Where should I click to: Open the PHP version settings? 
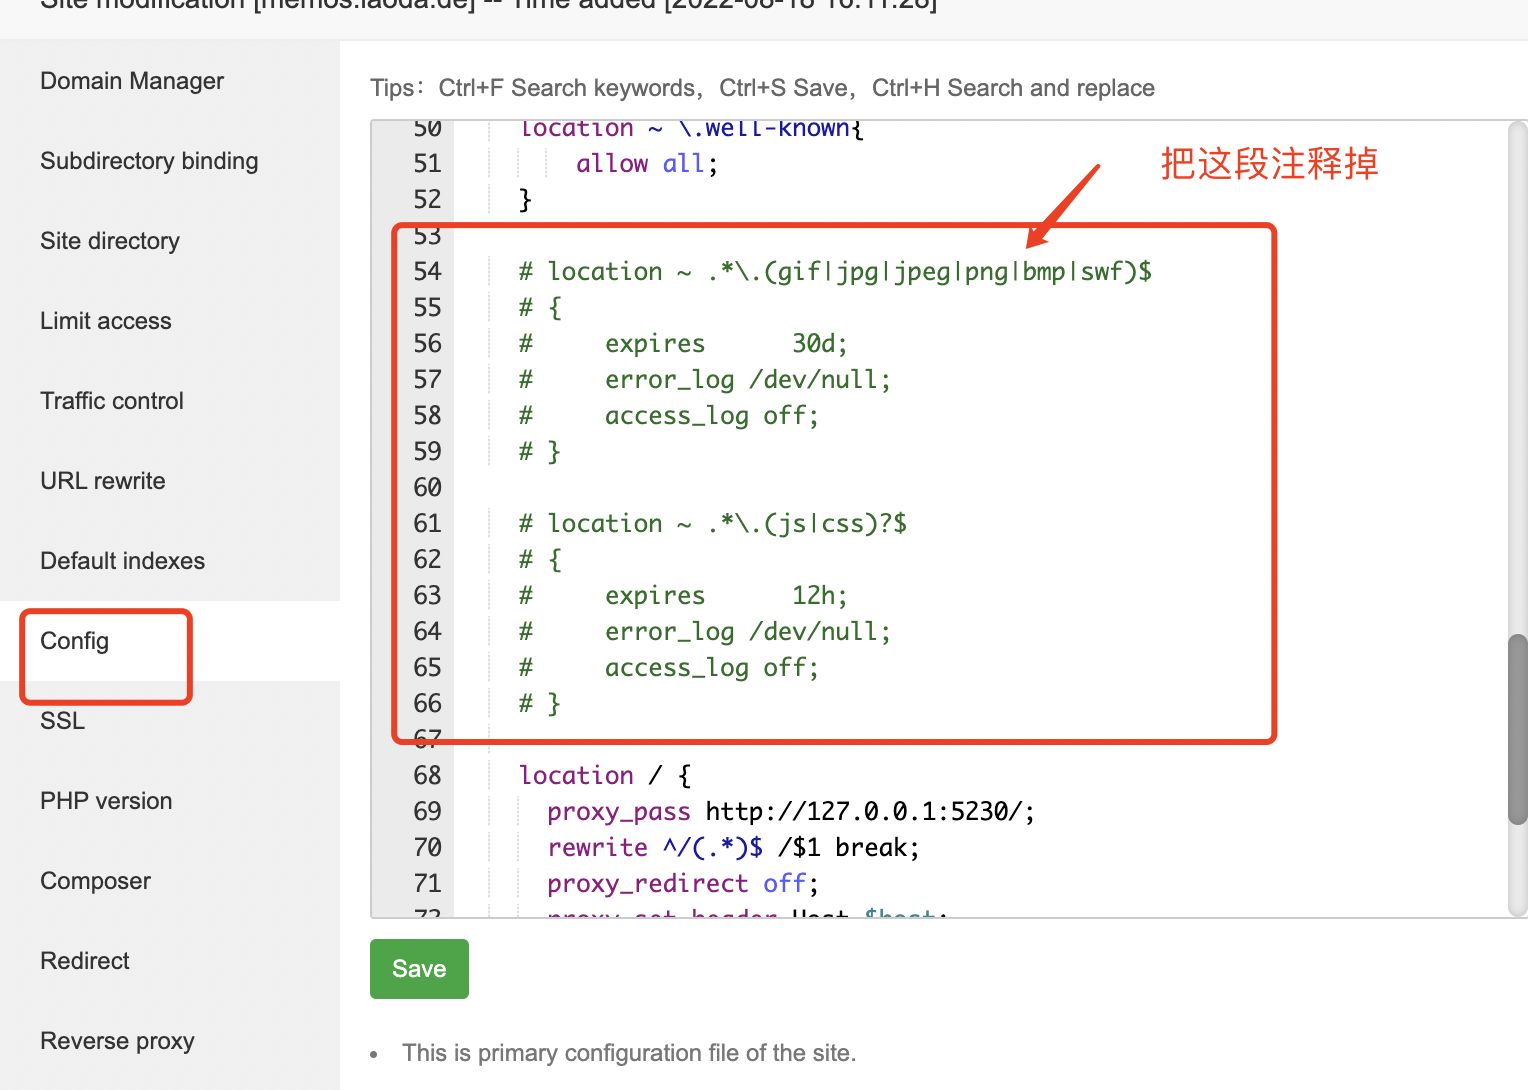105,800
